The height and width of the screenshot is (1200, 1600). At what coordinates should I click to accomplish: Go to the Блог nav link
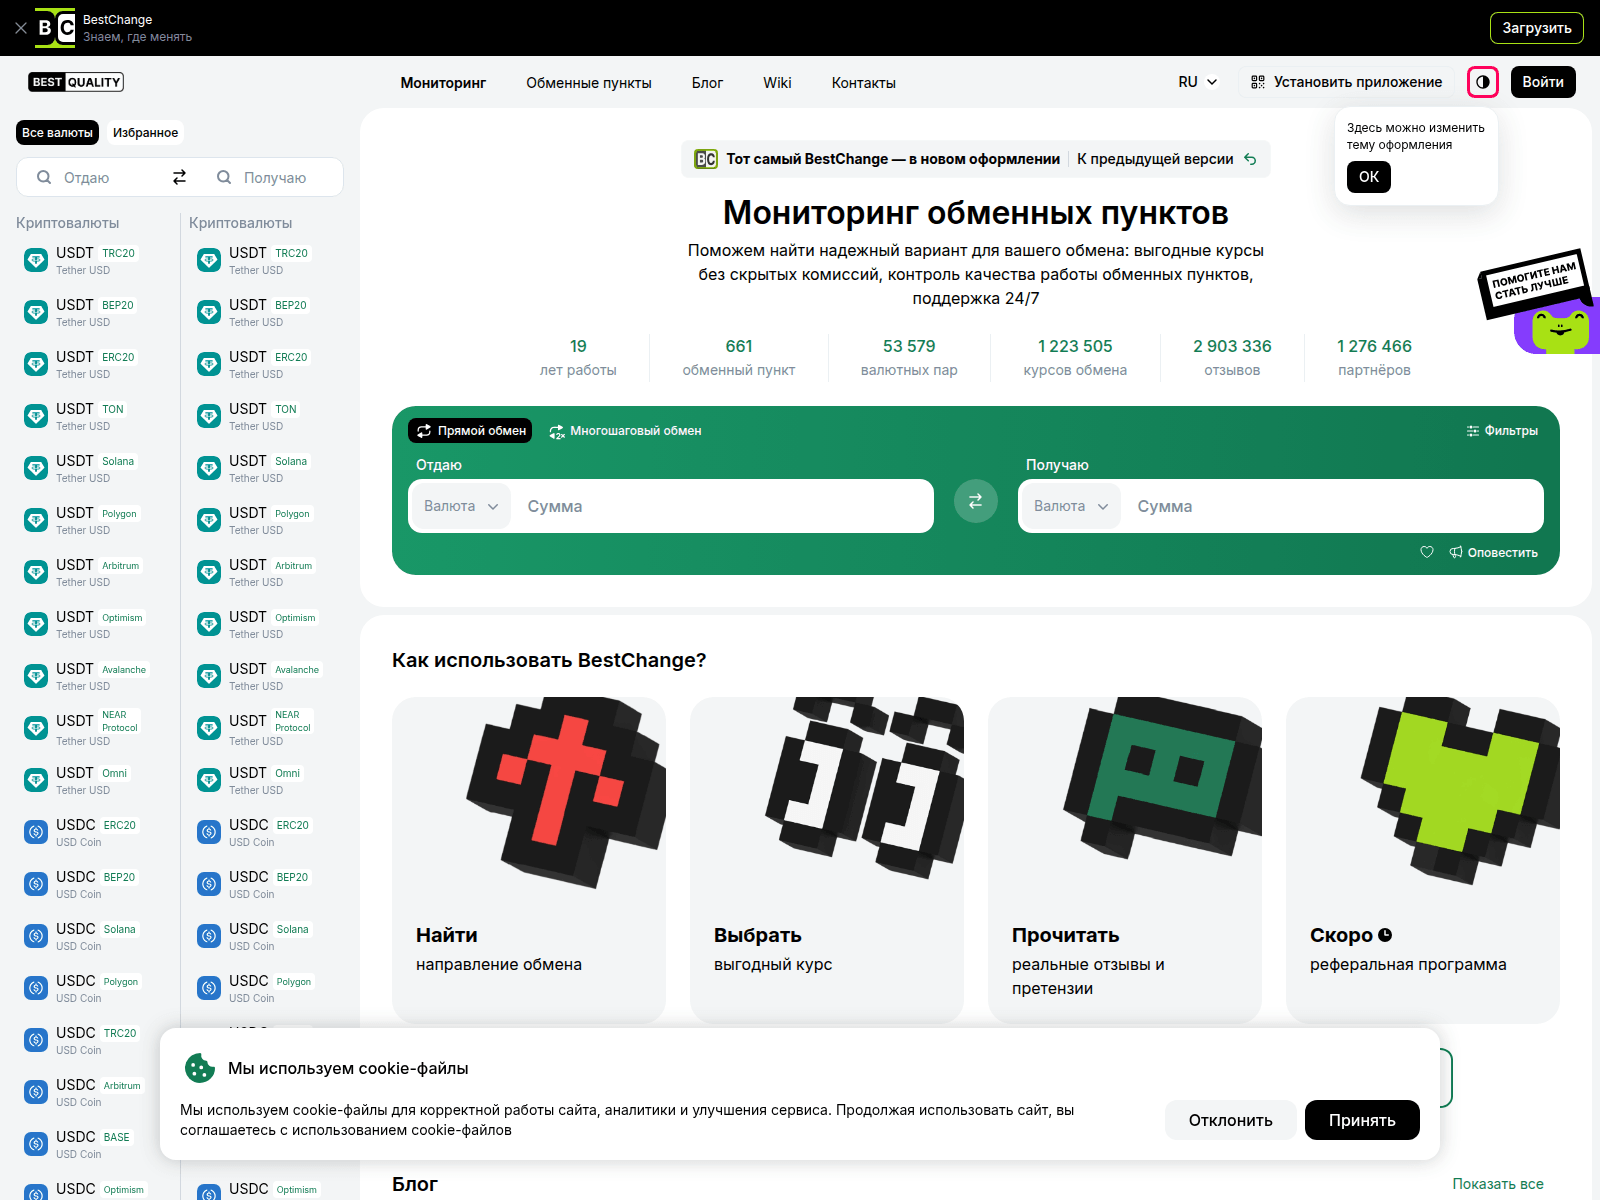707,83
